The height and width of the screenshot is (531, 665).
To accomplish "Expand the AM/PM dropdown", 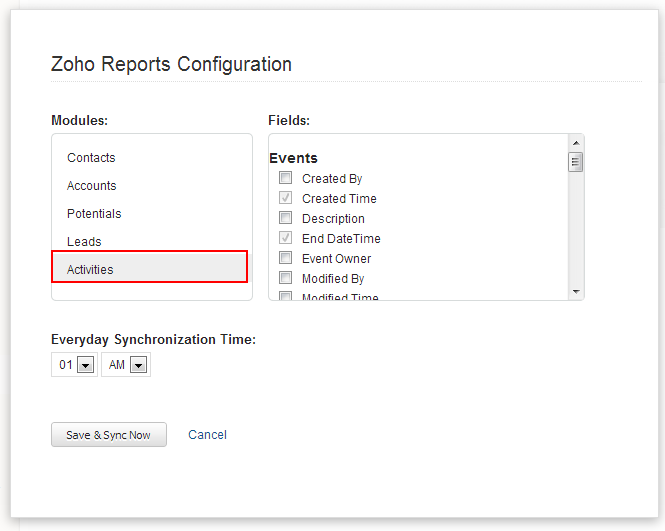I will [126, 365].
